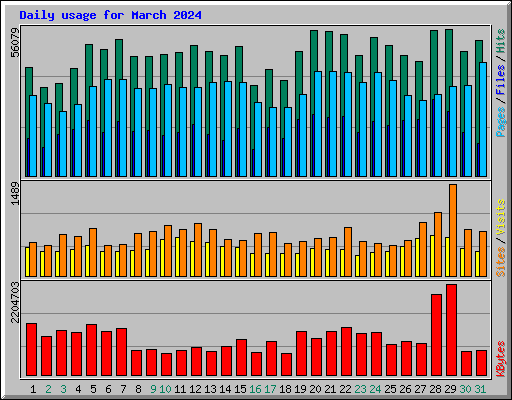Viewport: 512px width, 400px height.
Task: Click the yellow visits bar for day 10
Action: (162, 258)
